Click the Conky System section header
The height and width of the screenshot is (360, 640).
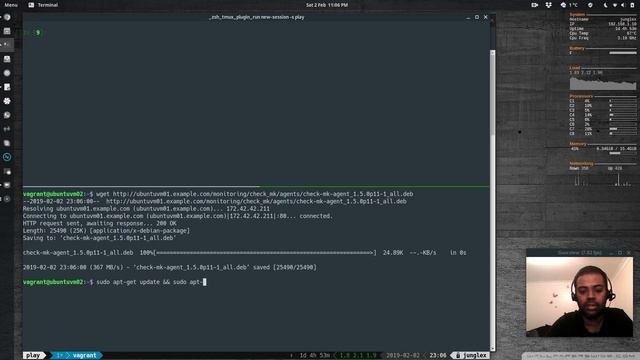click(577, 15)
